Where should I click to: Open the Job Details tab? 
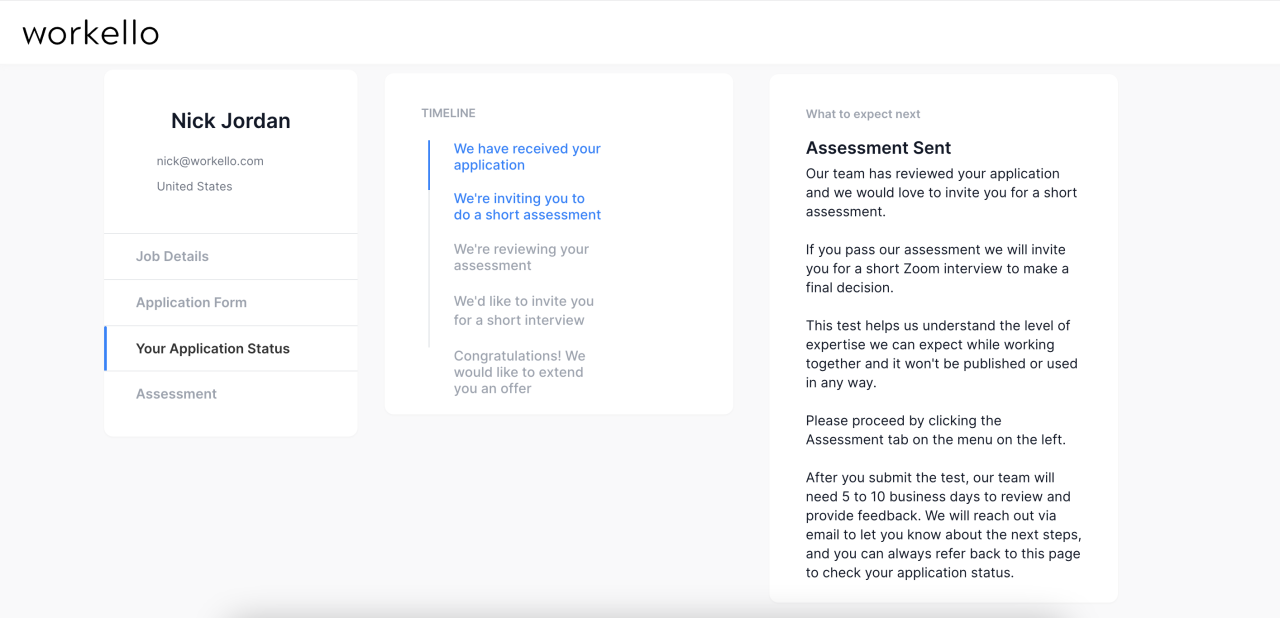[172, 256]
